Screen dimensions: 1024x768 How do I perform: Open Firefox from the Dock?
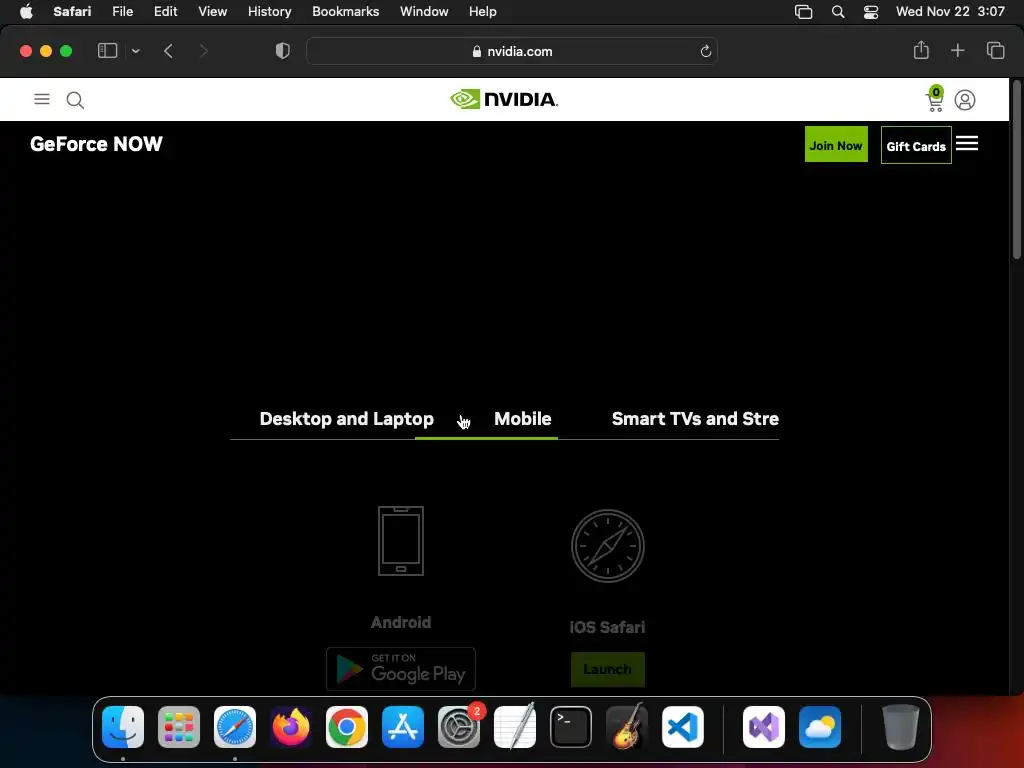click(291, 727)
